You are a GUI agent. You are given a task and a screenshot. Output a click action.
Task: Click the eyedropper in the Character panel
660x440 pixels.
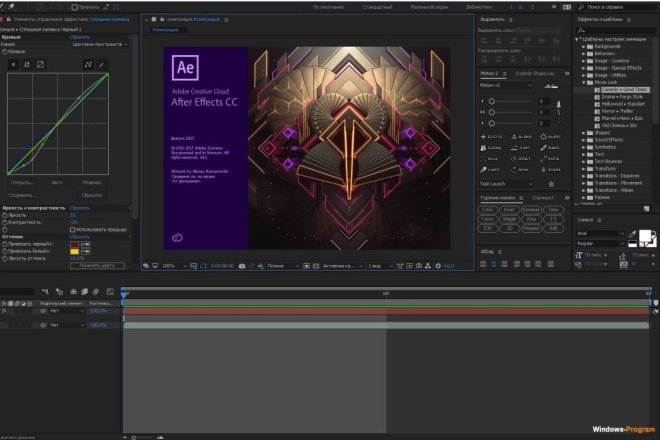[632, 234]
